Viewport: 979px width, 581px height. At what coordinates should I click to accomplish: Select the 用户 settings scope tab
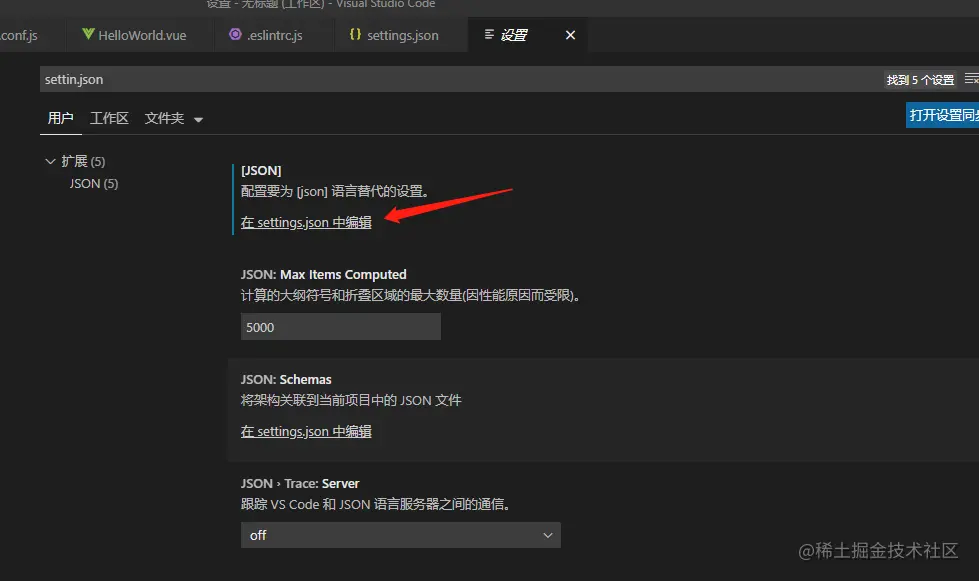click(61, 118)
